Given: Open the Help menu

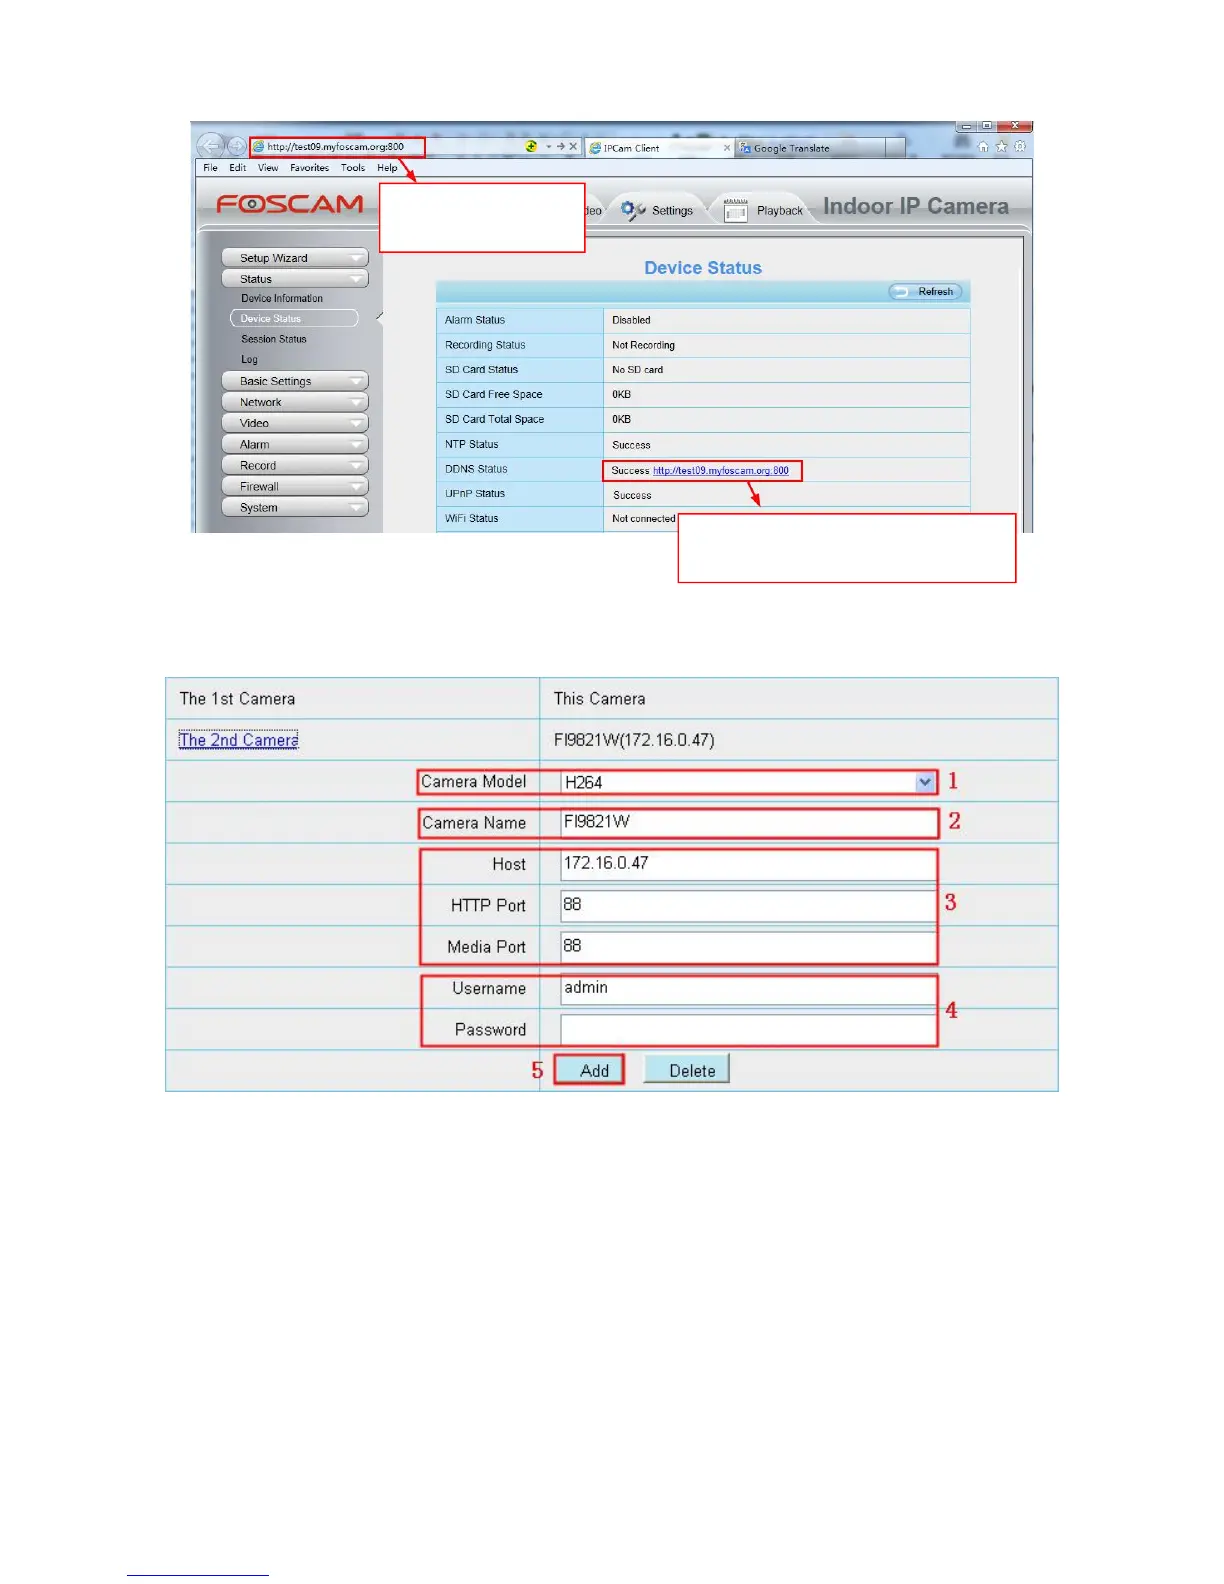Looking at the screenshot, I should click(387, 168).
